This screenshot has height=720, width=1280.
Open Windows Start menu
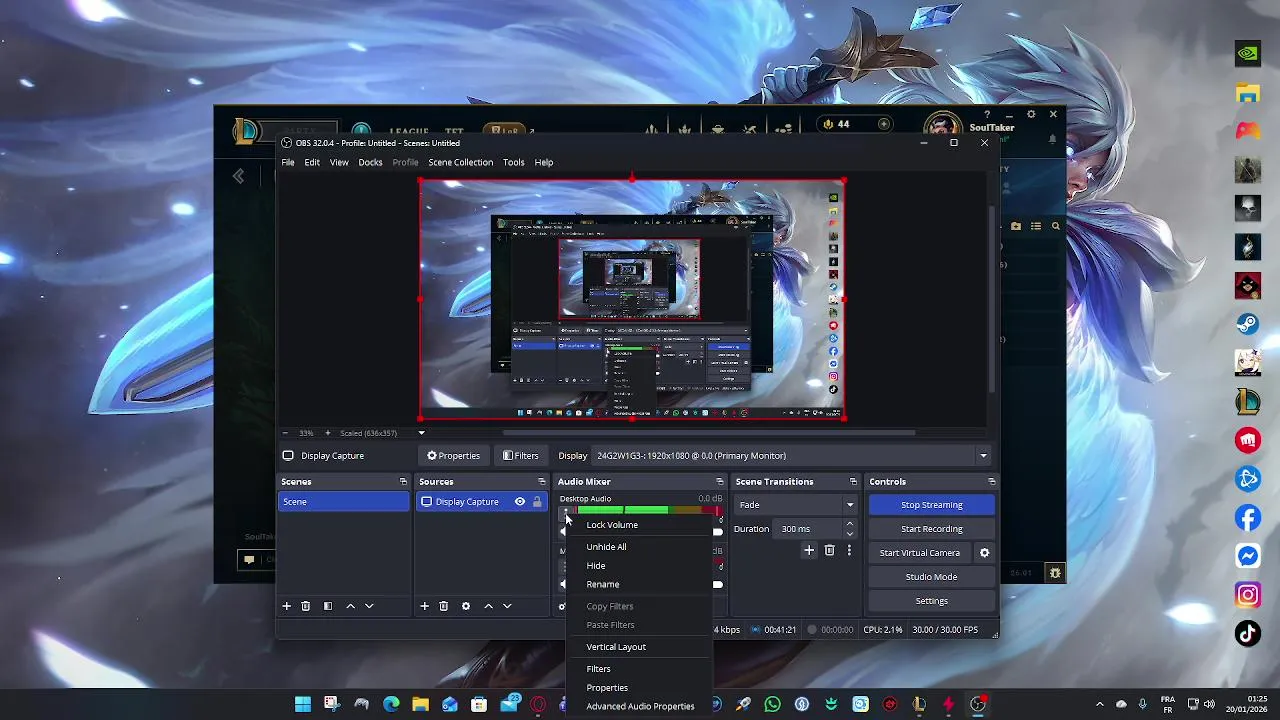tap(302, 705)
